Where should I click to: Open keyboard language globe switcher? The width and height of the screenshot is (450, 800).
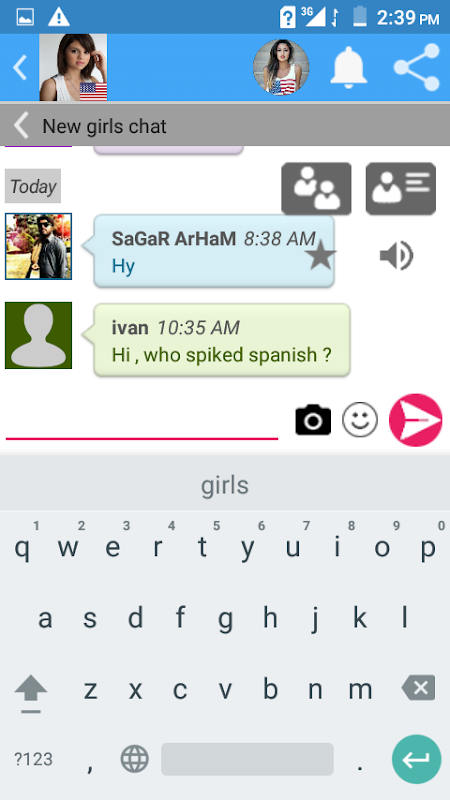135,759
